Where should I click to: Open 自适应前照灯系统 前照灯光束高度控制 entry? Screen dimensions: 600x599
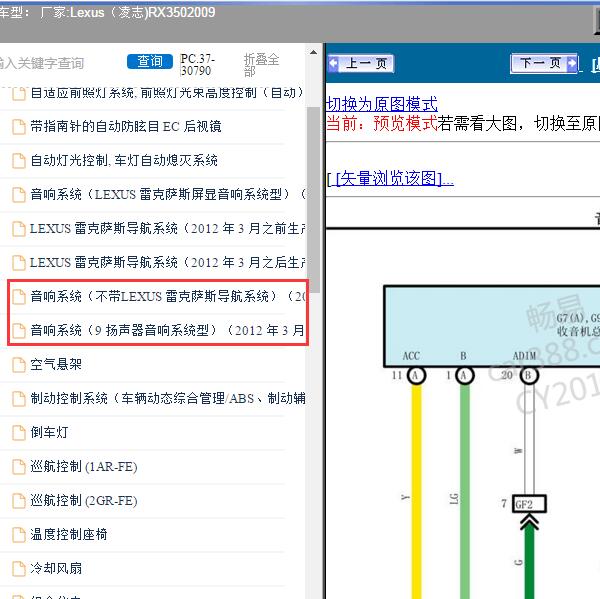167,93
